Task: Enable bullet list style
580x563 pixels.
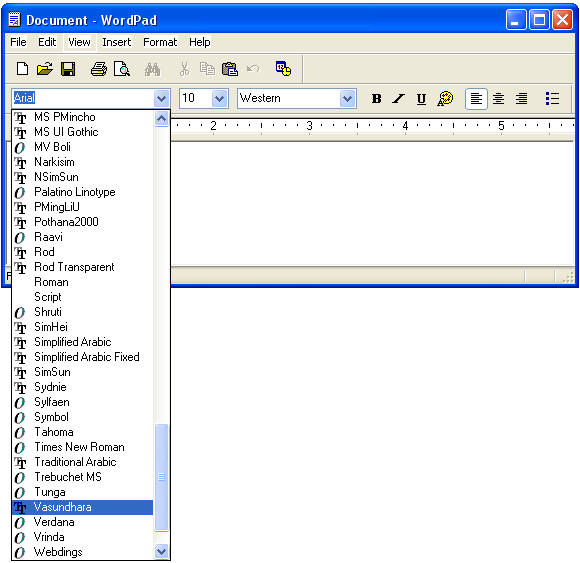Action: pos(552,98)
